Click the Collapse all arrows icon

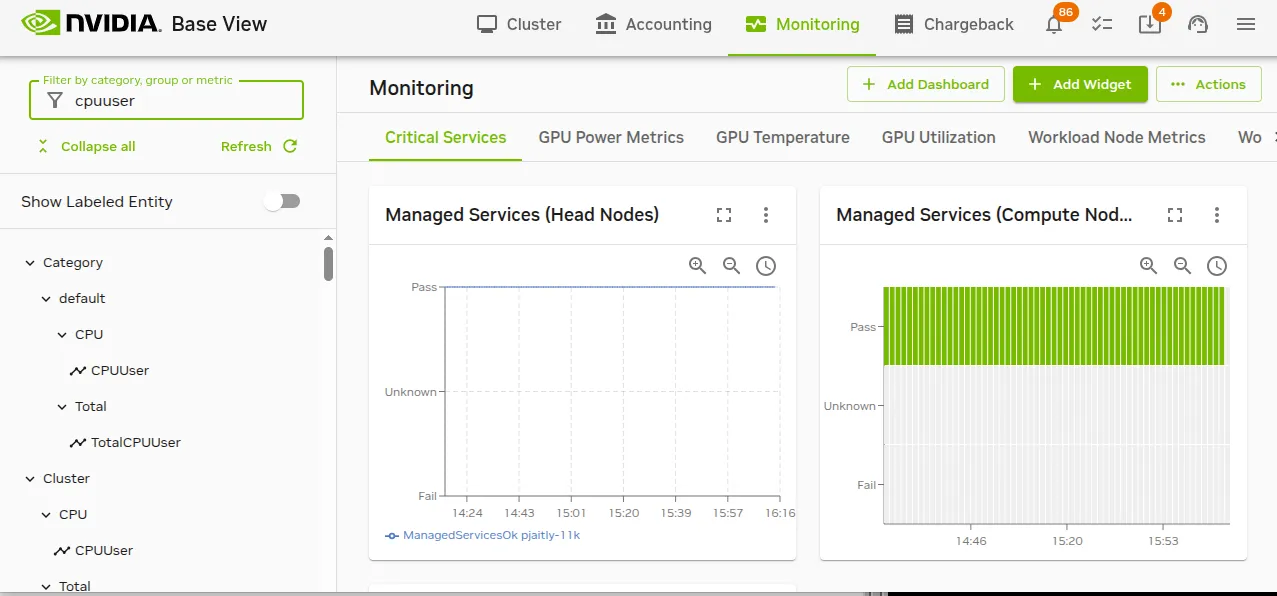[43, 146]
